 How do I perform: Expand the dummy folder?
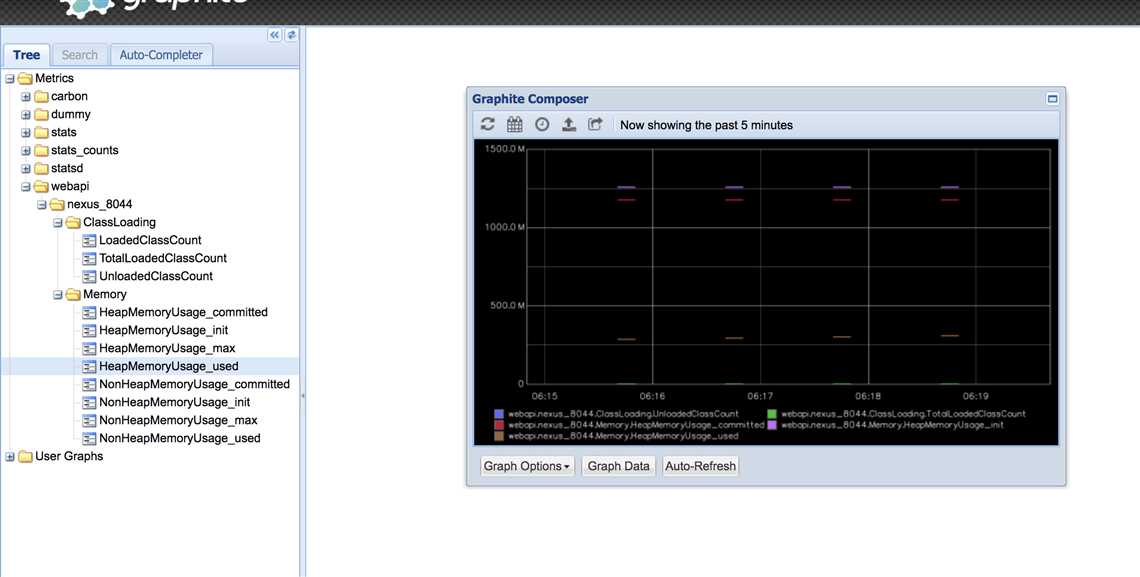[x=25, y=115]
